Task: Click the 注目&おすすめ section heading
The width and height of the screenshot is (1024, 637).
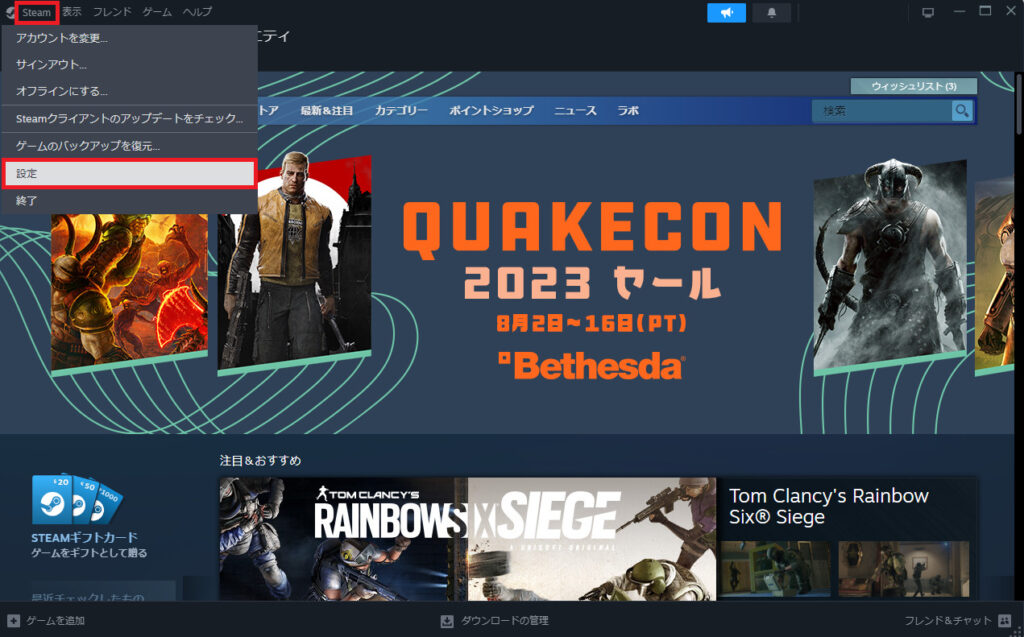Action: click(x=260, y=461)
